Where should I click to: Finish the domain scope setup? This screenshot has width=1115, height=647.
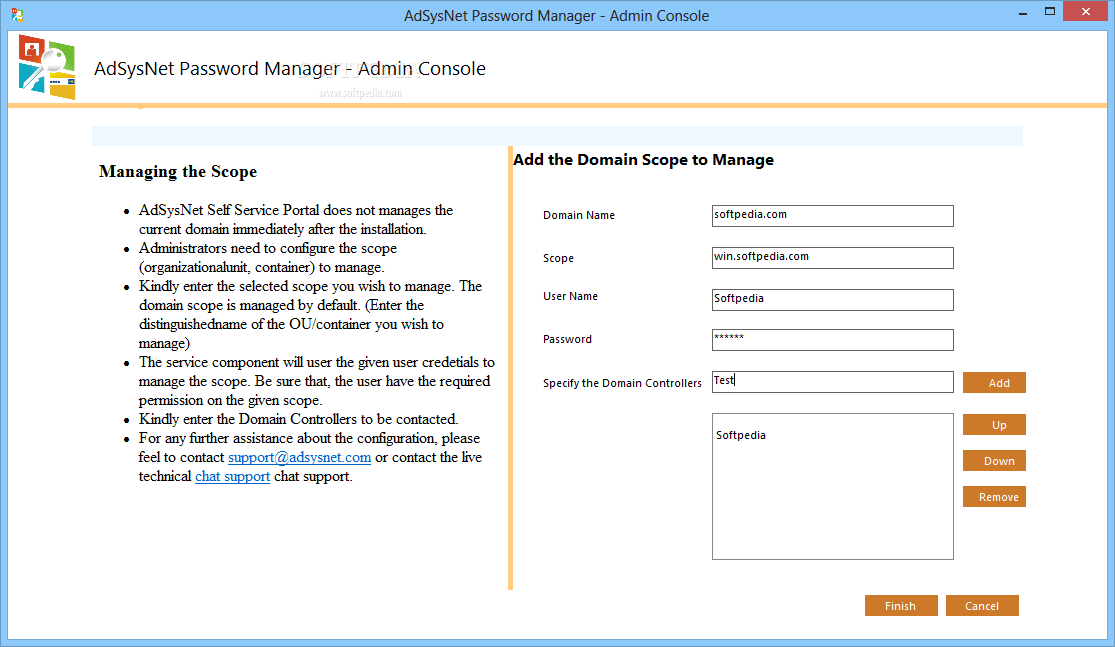(901, 606)
